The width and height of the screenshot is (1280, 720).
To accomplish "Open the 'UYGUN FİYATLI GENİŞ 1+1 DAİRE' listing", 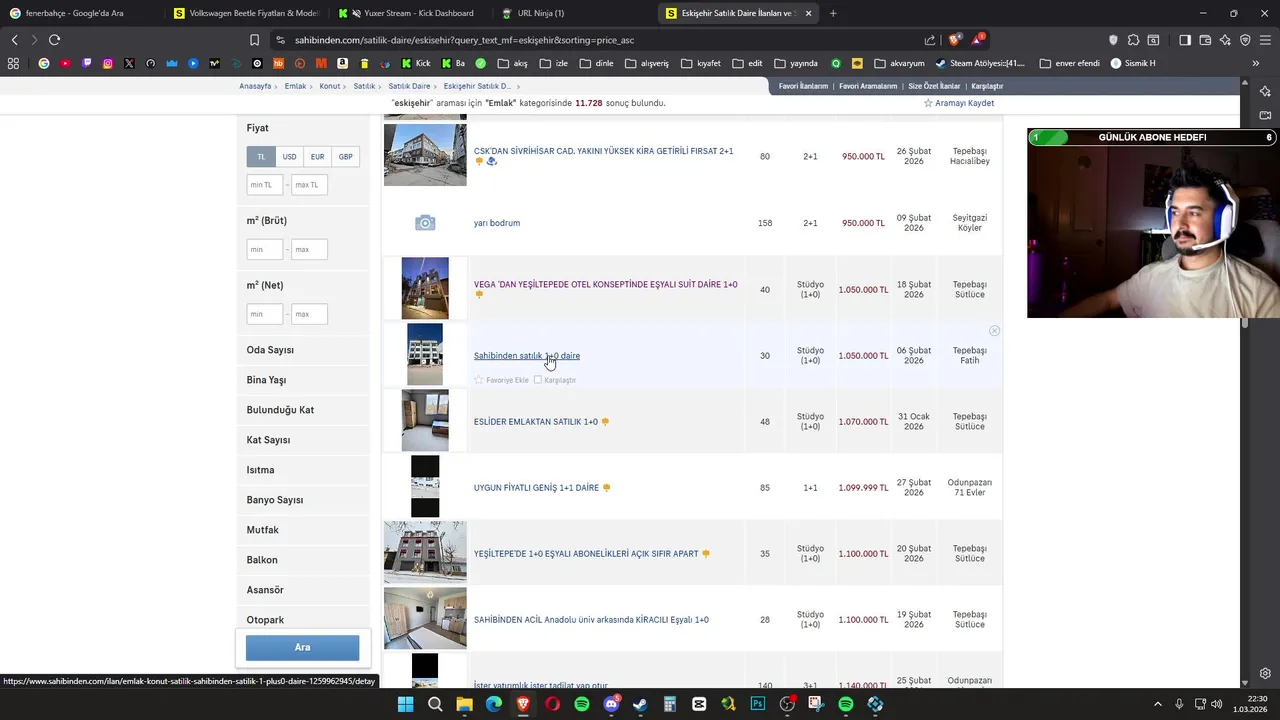I will [x=536, y=488].
